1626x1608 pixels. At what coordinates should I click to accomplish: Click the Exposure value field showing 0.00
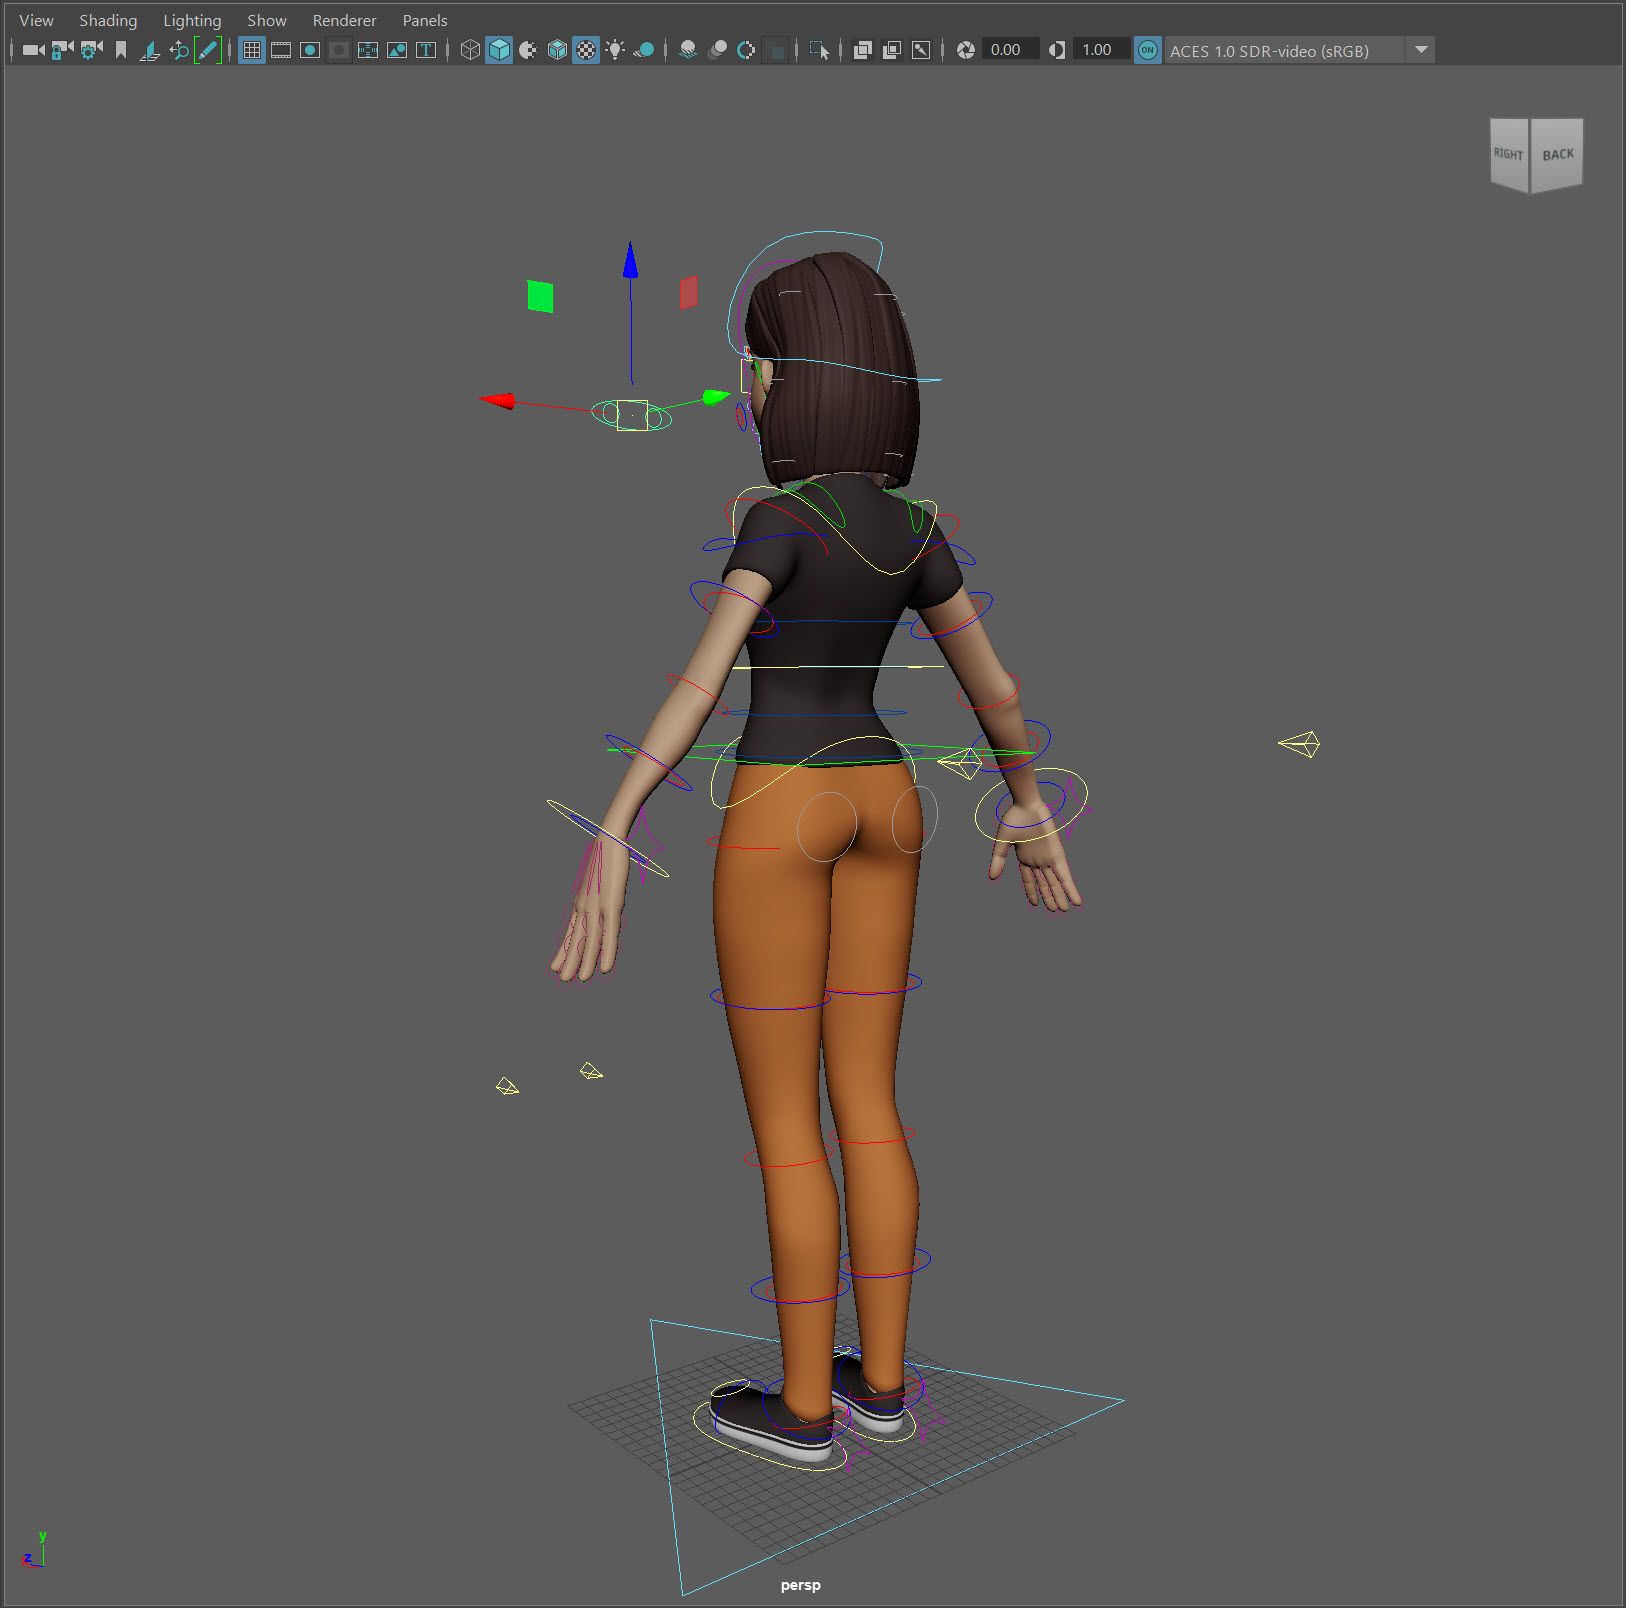click(1009, 50)
